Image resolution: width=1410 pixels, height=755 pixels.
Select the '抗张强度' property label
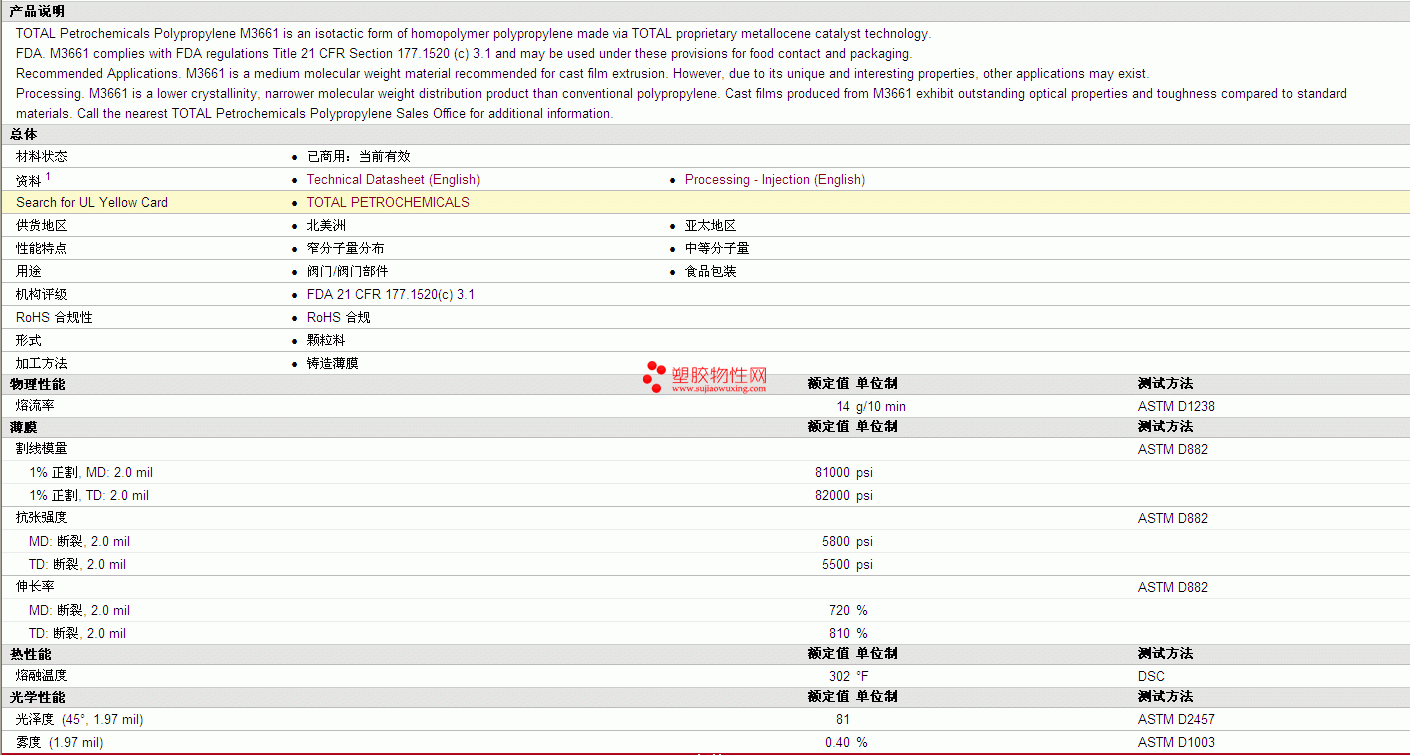[x=42, y=518]
